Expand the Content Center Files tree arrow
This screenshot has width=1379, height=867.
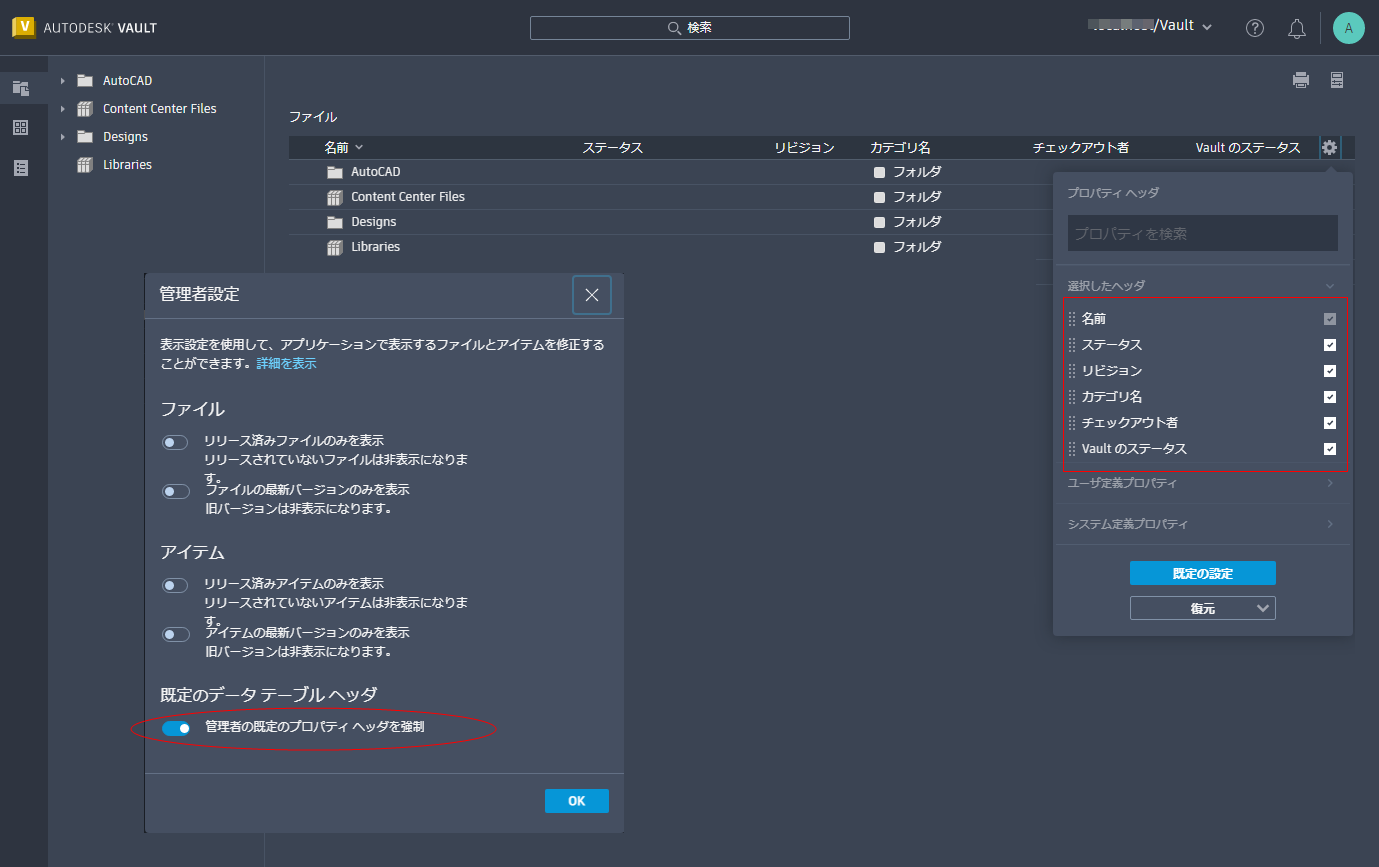(62, 109)
